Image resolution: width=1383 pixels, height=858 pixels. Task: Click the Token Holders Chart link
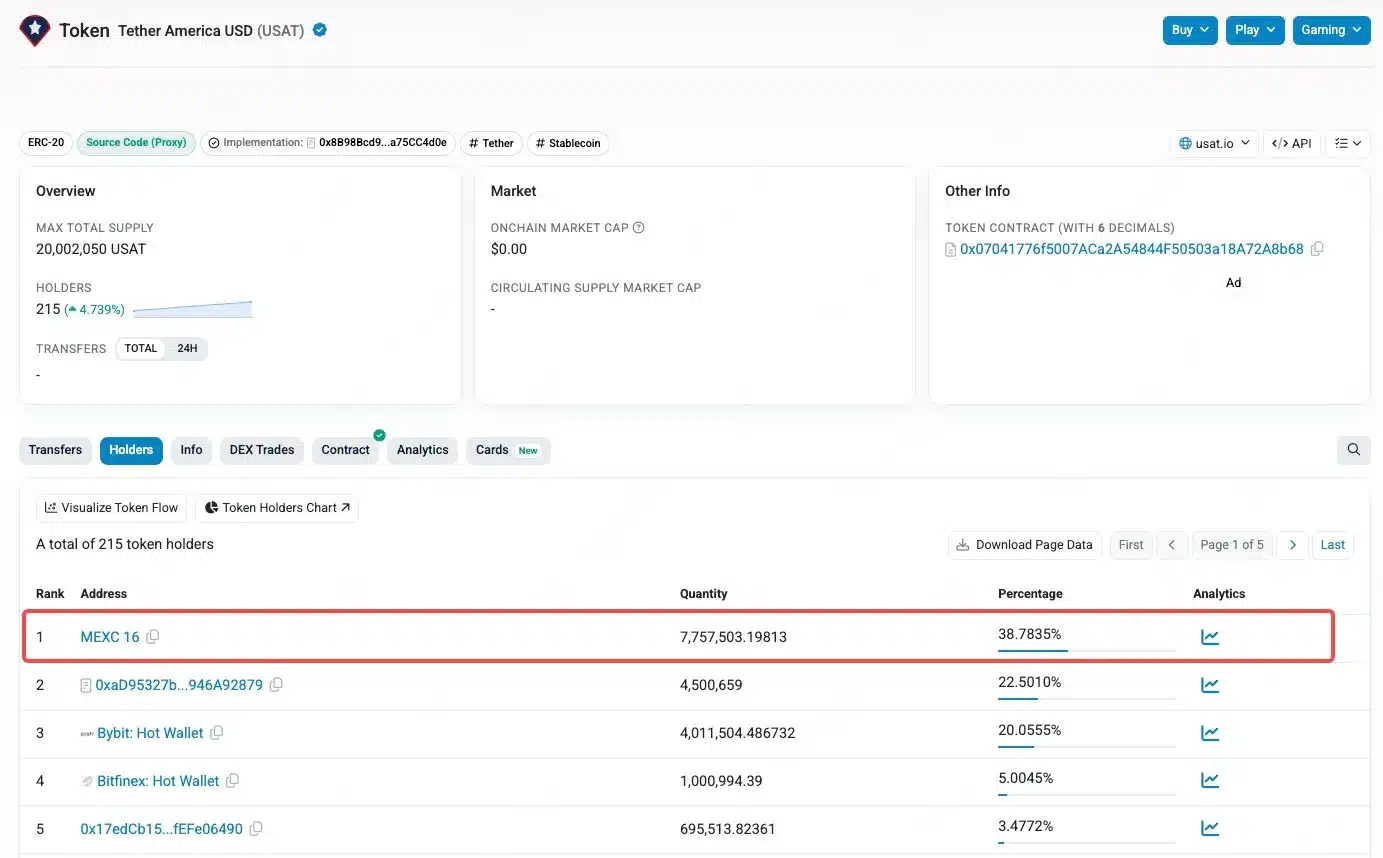pos(277,507)
